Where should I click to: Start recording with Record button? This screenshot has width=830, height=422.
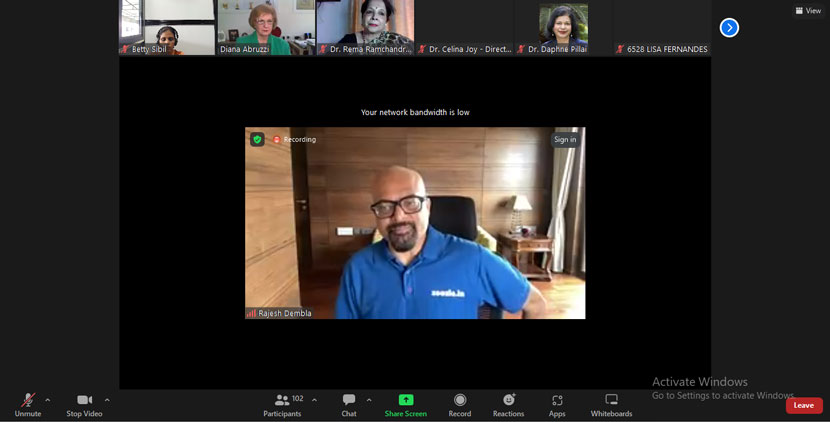tap(460, 404)
